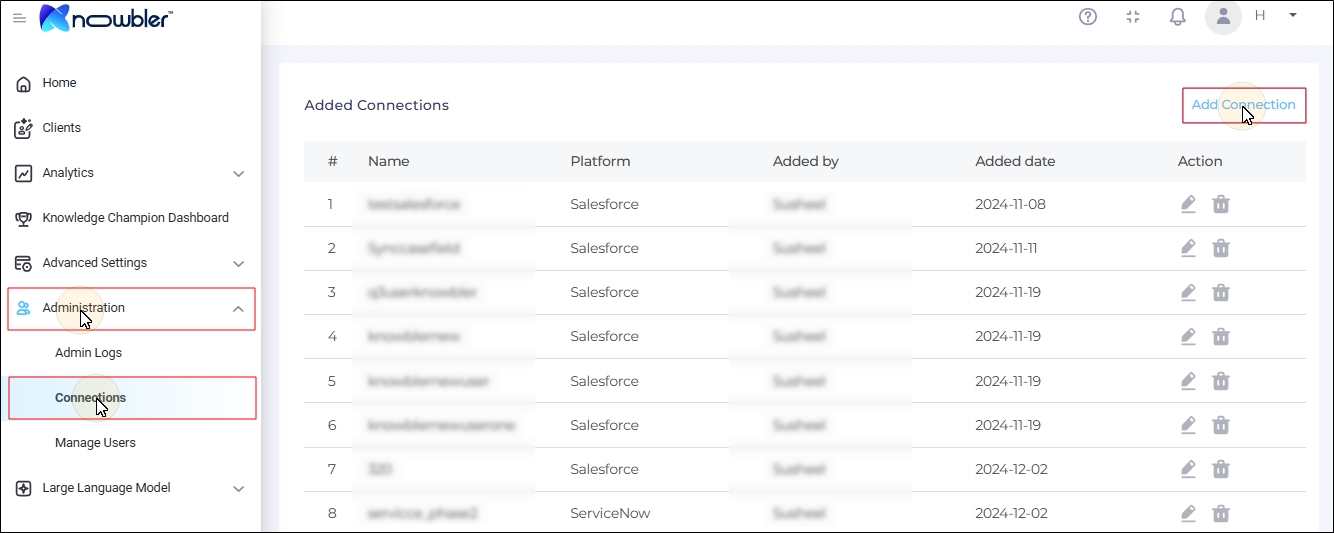
Task: Edit the connection in row 1
Action: pos(1188,204)
